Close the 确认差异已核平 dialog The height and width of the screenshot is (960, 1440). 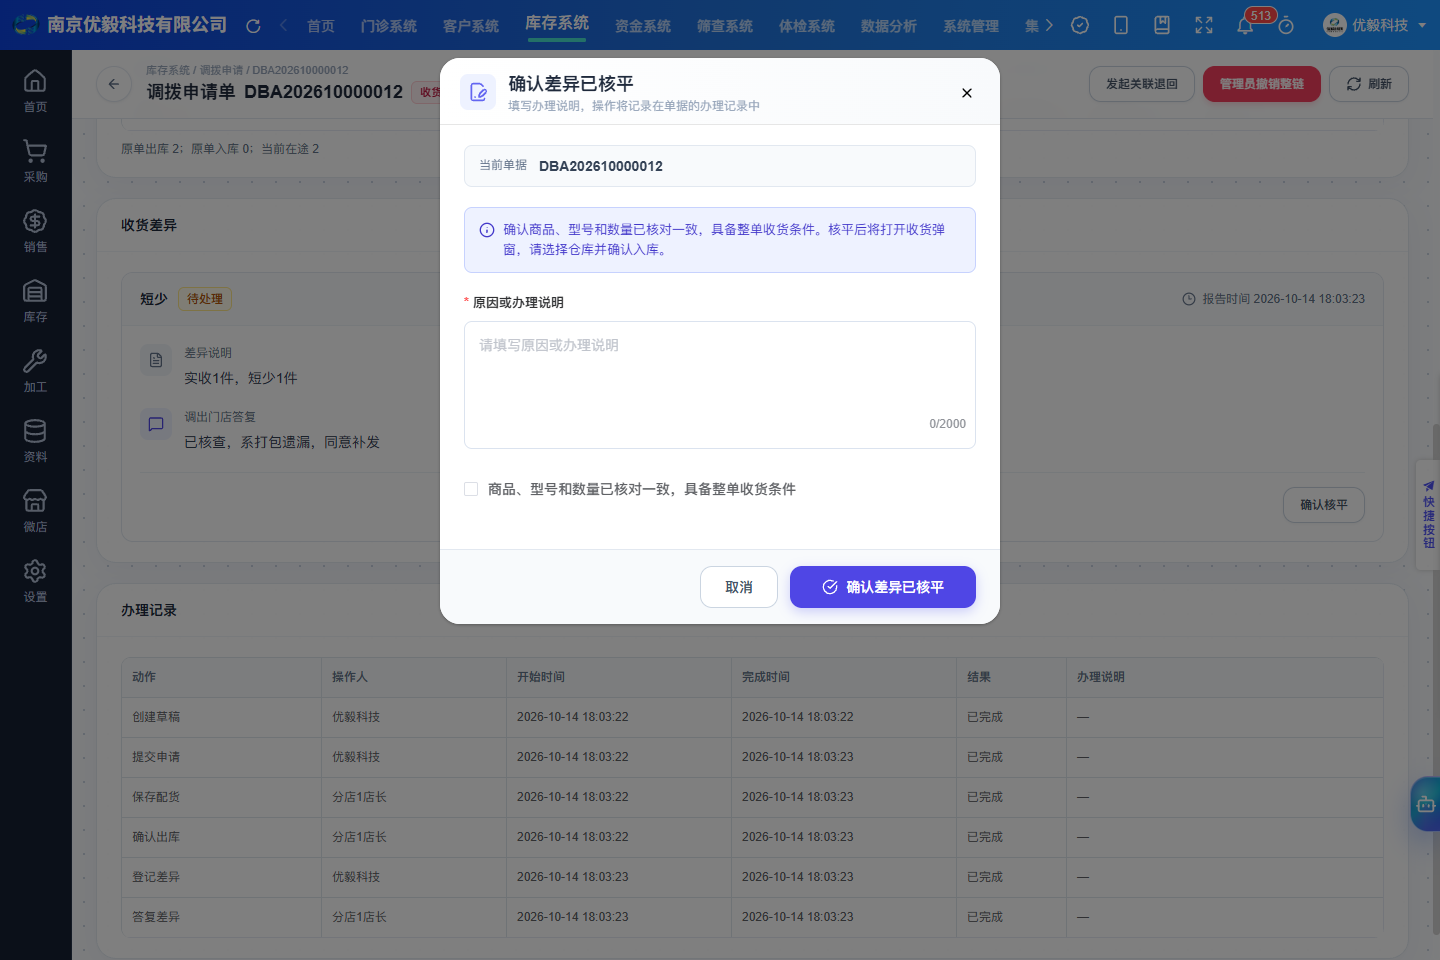pyautogui.click(x=967, y=93)
